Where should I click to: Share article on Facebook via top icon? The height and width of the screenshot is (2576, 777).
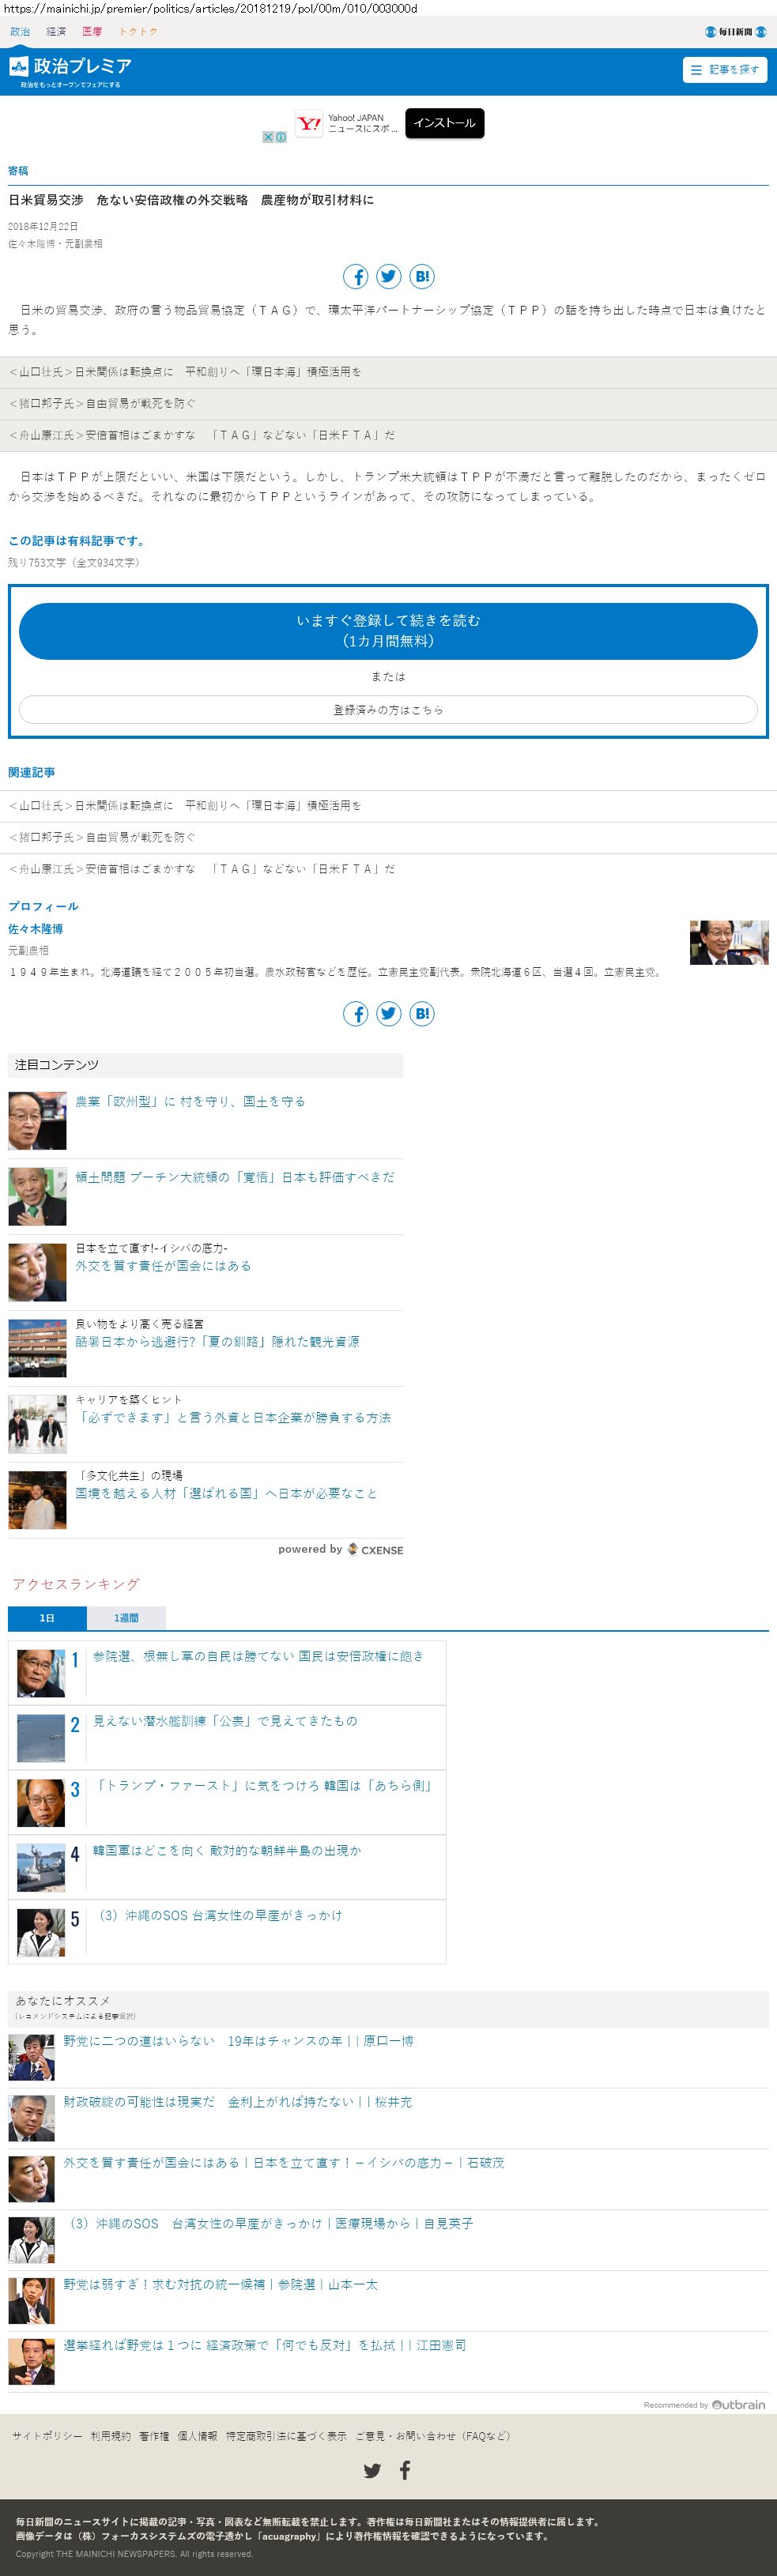pyautogui.click(x=356, y=277)
